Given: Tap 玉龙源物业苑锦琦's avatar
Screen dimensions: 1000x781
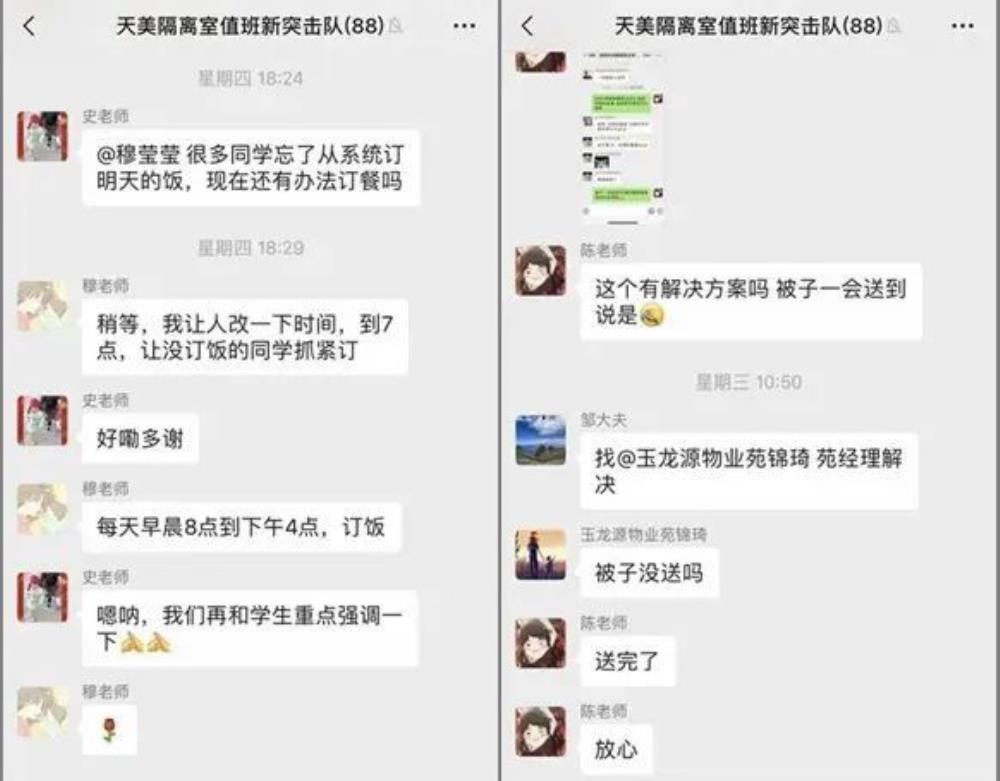Looking at the screenshot, I should (x=540, y=554).
